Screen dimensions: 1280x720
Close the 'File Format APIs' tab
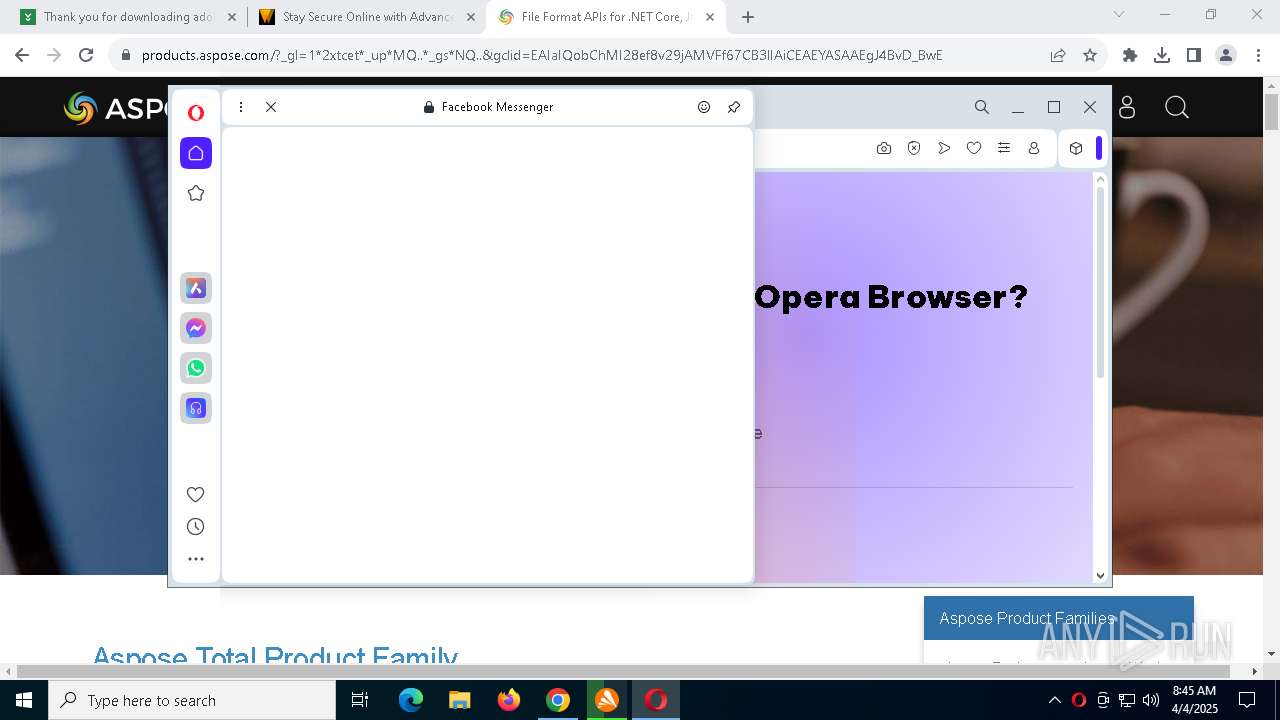(x=710, y=17)
